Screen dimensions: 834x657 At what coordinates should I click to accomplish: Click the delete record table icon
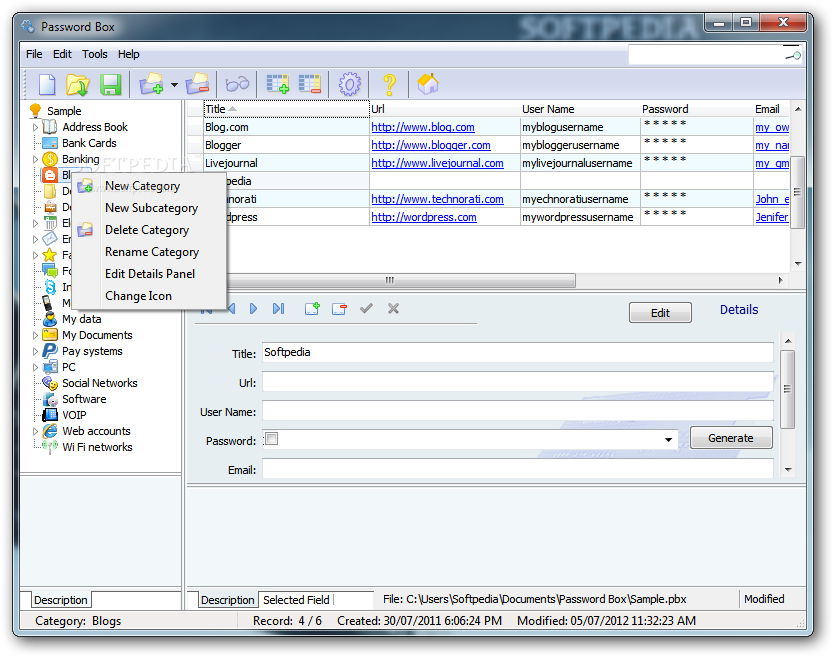(310, 84)
